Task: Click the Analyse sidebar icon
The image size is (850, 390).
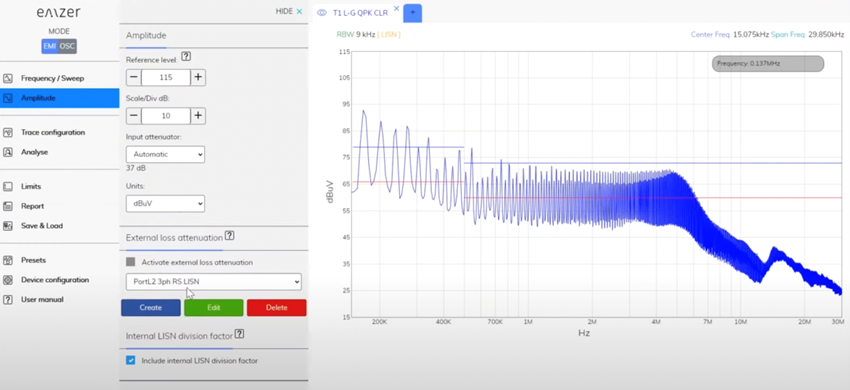Action: [x=8, y=152]
